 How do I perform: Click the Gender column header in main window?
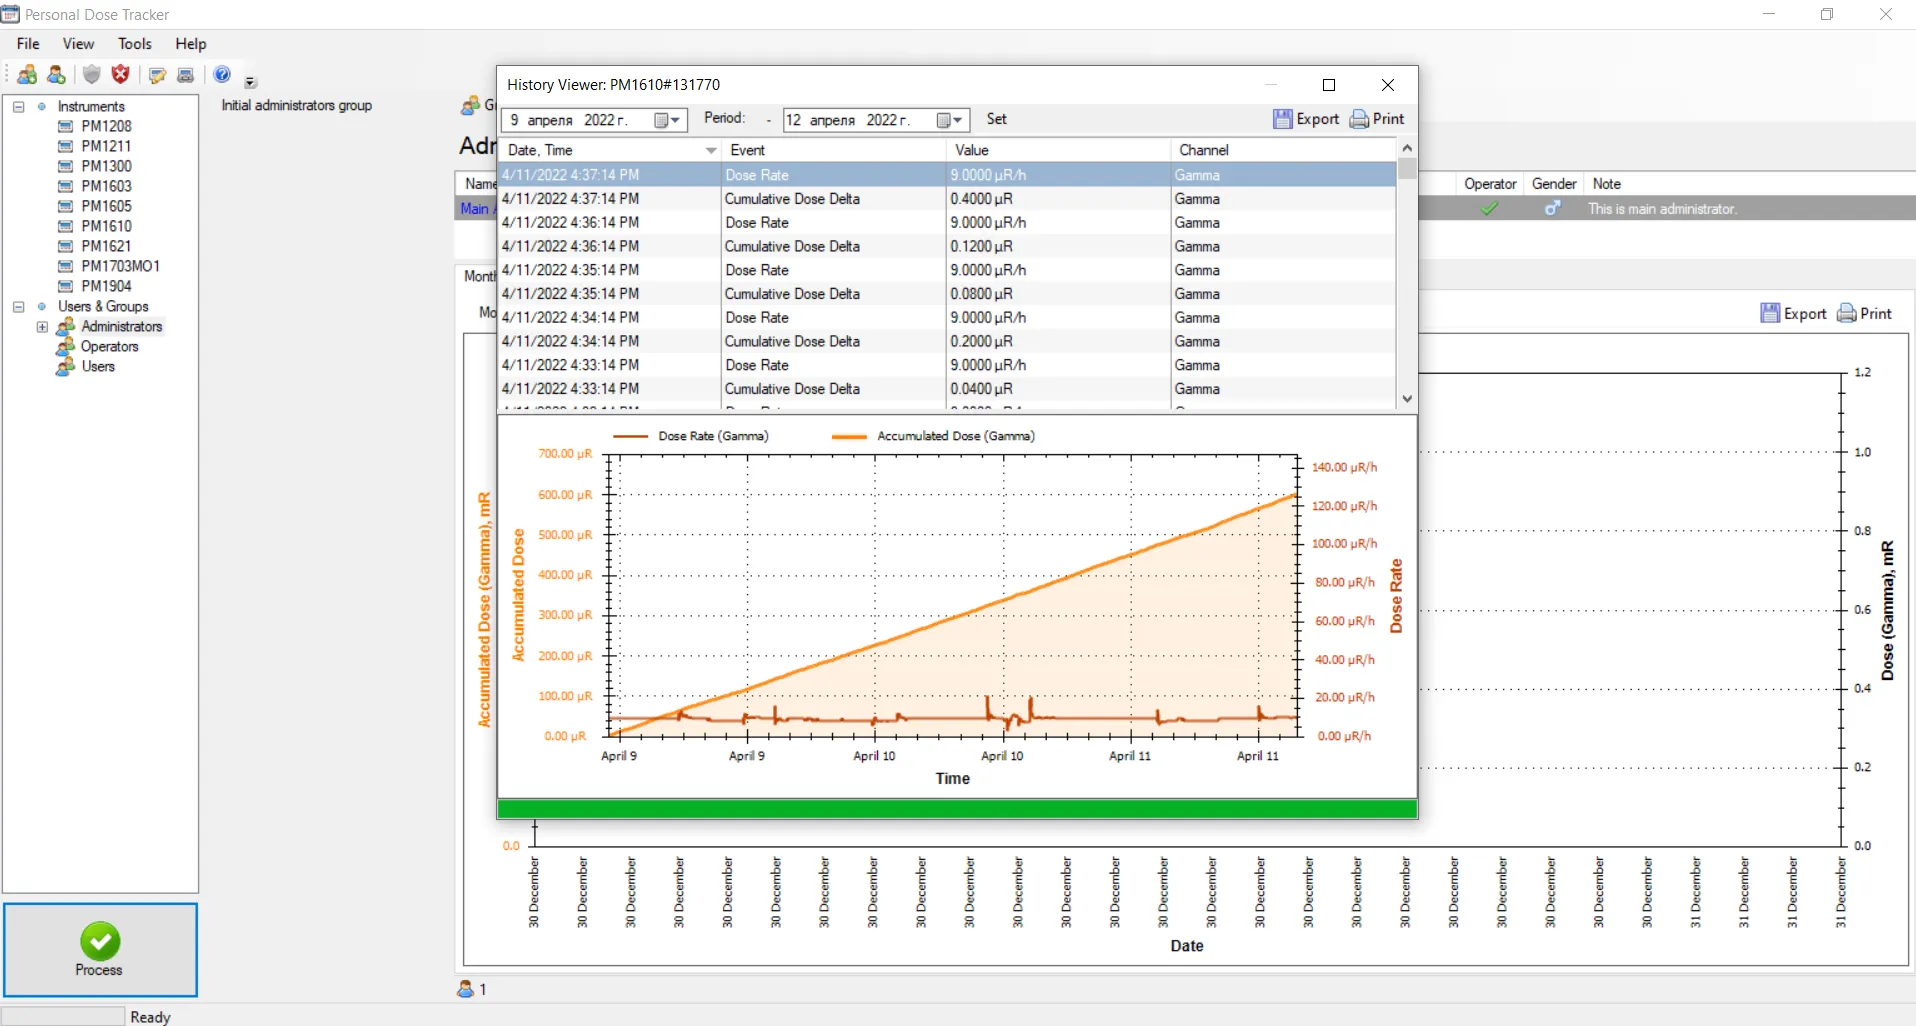click(x=1554, y=184)
